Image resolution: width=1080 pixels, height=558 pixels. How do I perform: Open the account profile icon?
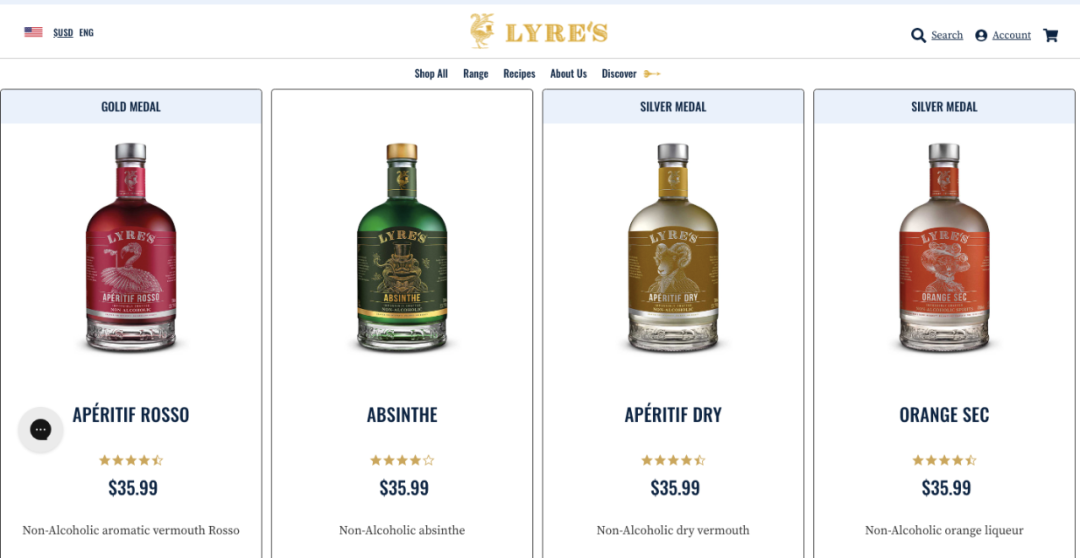(x=981, y=35)
